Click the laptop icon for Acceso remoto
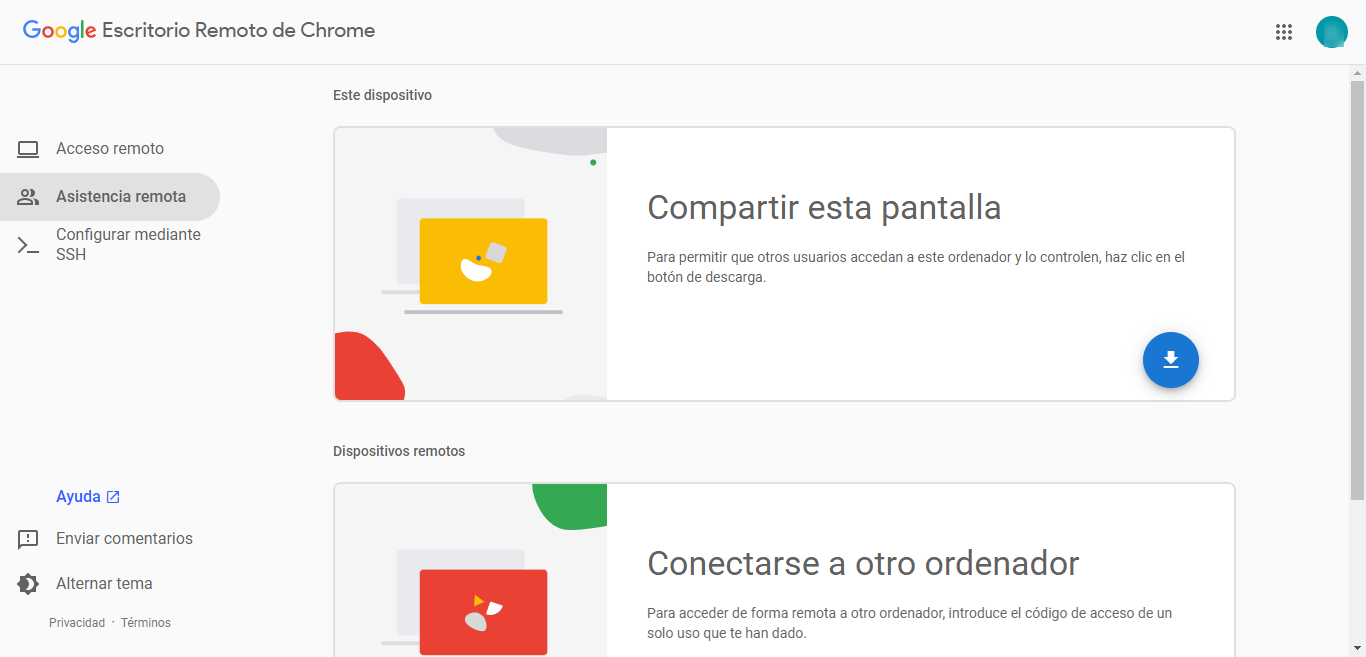Viewport: 1366px width, 657px height. pos(28,149)
